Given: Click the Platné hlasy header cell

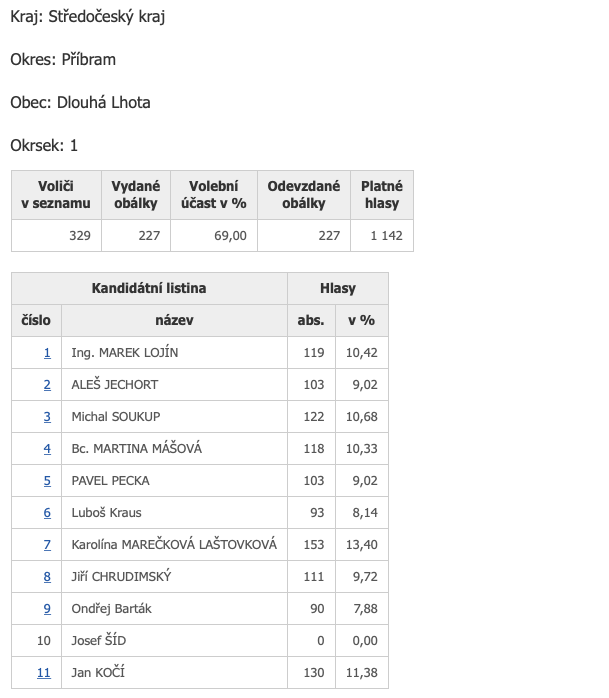Looking at the screenshot, I should (x=382, y=195).
